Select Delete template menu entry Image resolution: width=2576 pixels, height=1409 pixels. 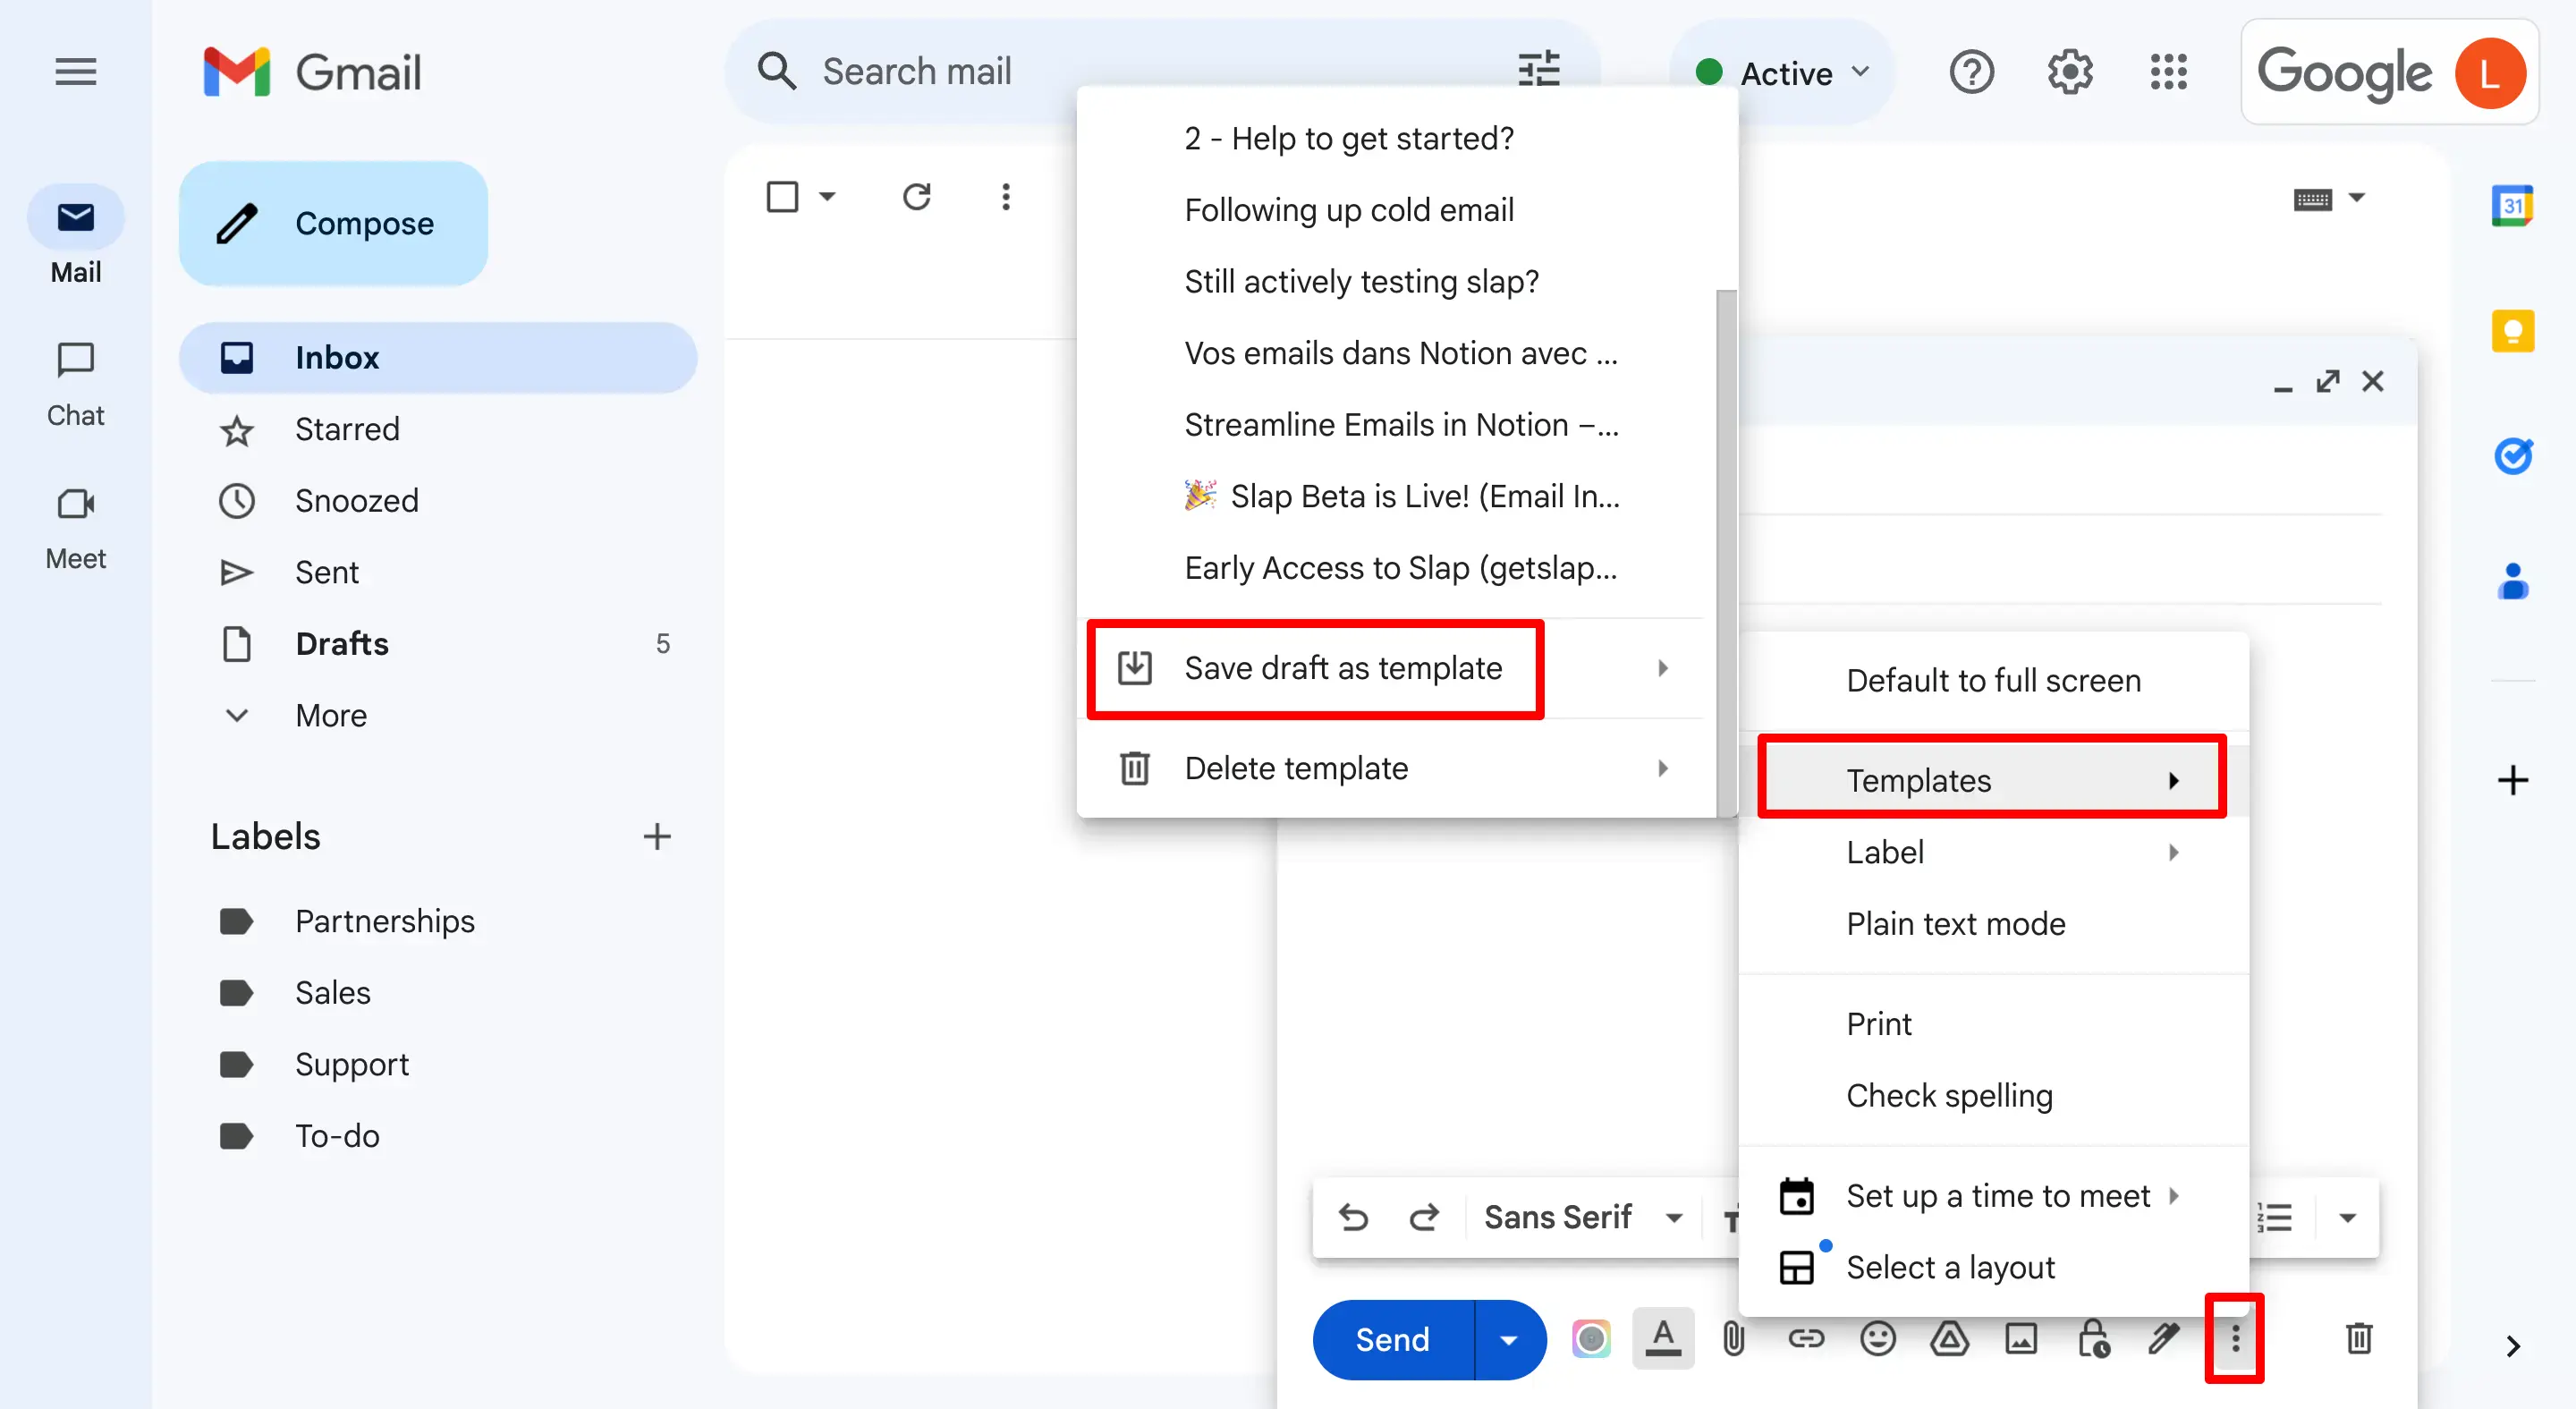[x=1296, y=768]
